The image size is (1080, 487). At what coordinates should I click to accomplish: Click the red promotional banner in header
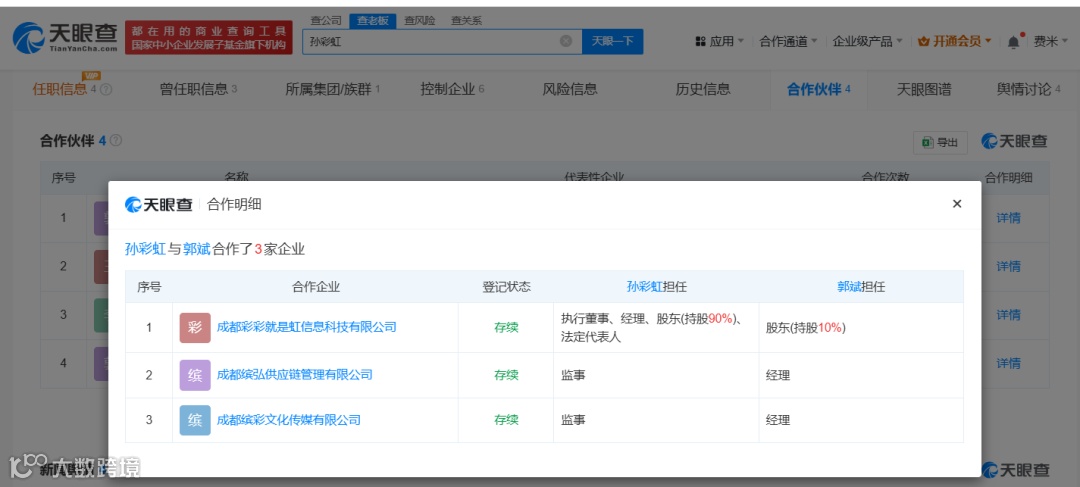209,38
